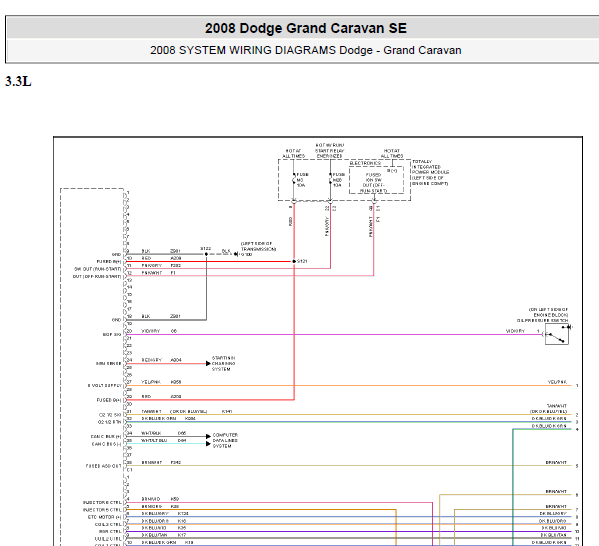599x546 pixels.
Task: Click the oil pressure switch symbol
Action: pos(557,334)
